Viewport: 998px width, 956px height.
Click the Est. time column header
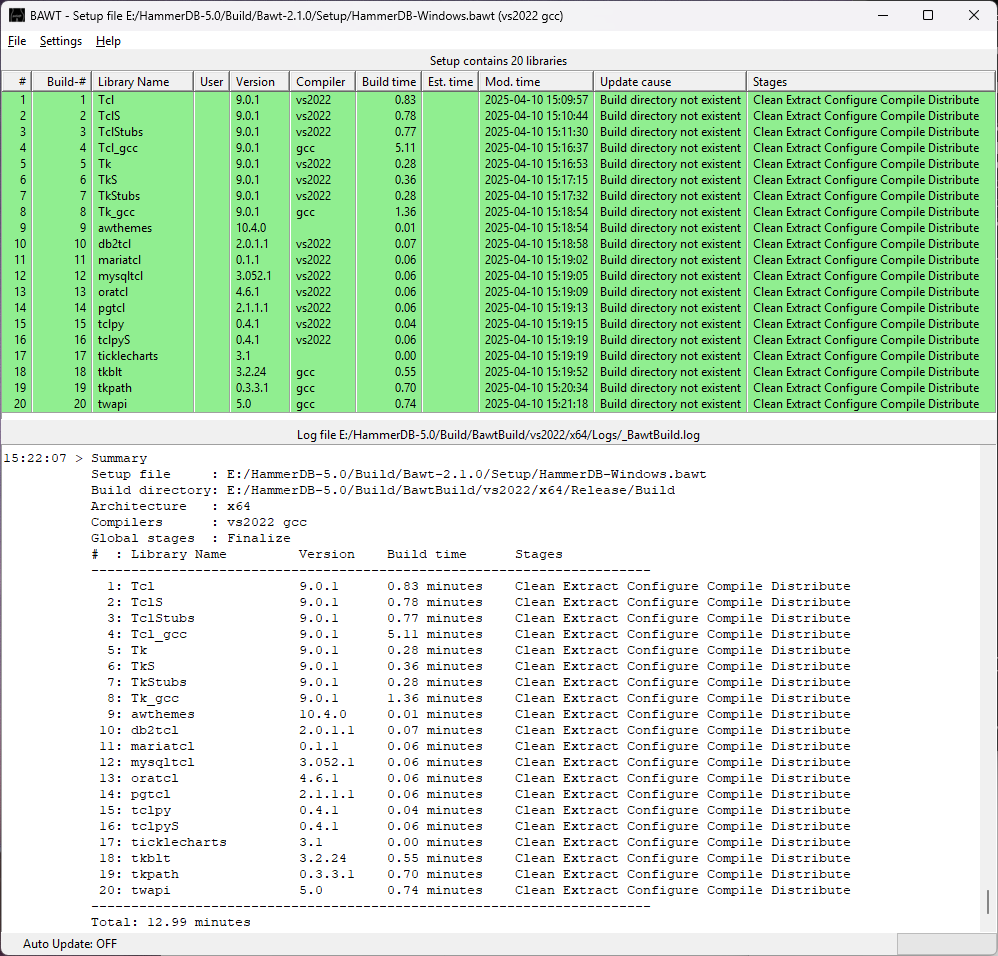pyautogui.click(x=450, y=81)
